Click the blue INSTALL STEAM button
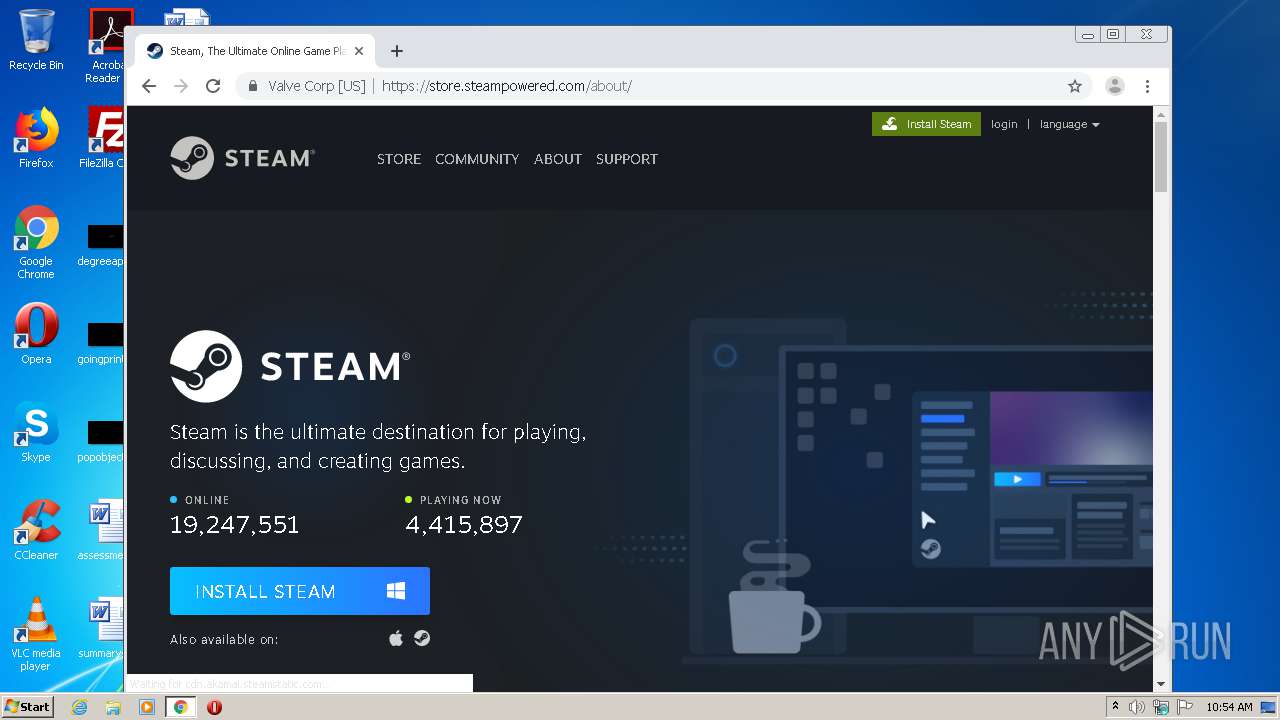The height and width of the screenshot is (720, 1280). point(300,591)
